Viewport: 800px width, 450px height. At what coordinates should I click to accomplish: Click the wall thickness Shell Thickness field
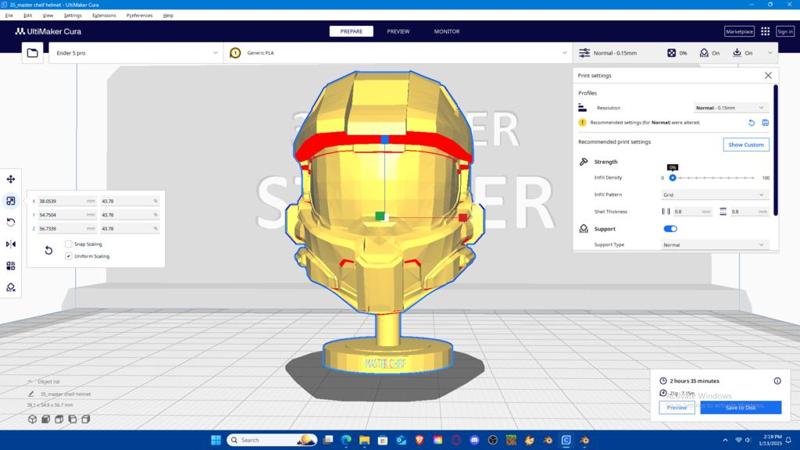692,211
